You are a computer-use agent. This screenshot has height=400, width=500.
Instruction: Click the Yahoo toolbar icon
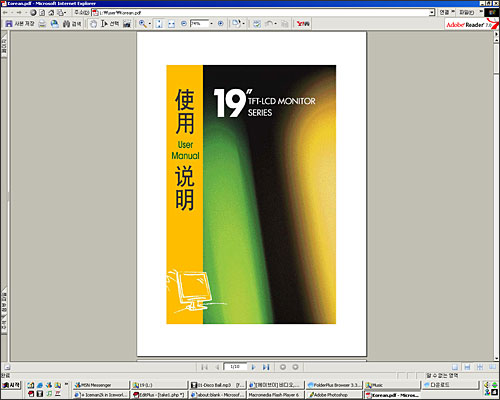(303, 24)
